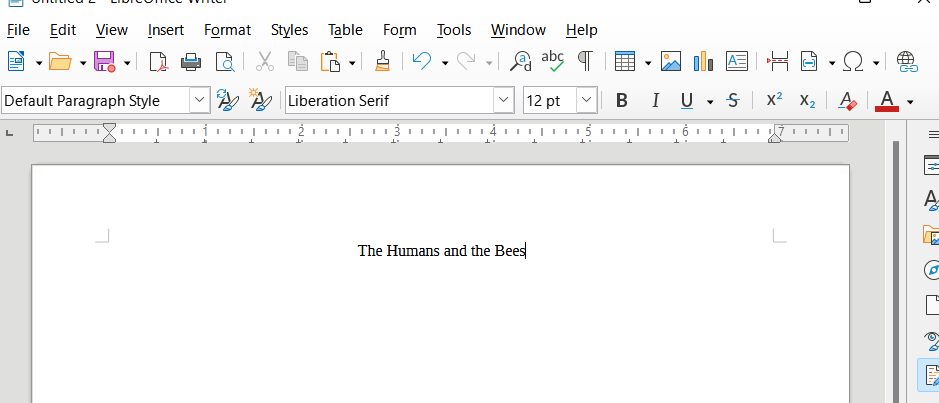
Task: Export directly as PDF
Action: tap(159, 61)
